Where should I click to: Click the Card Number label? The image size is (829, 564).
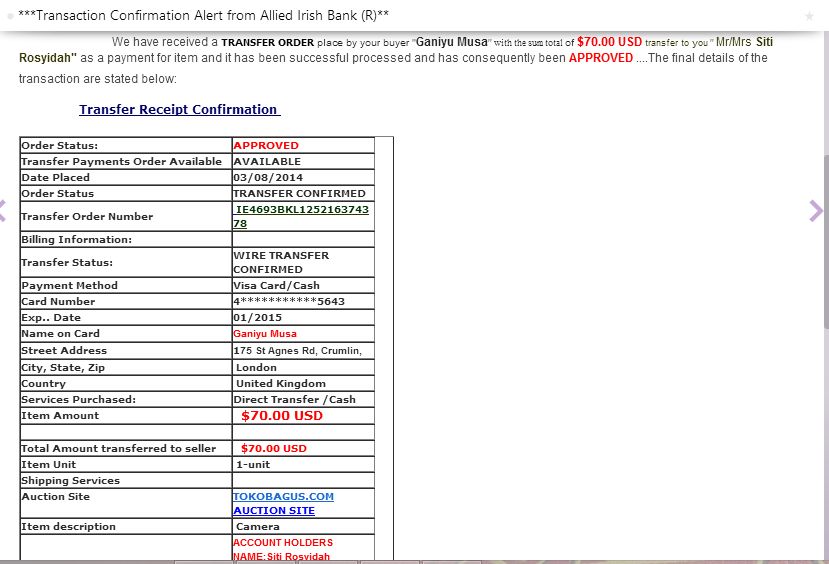tap(58, 301)
